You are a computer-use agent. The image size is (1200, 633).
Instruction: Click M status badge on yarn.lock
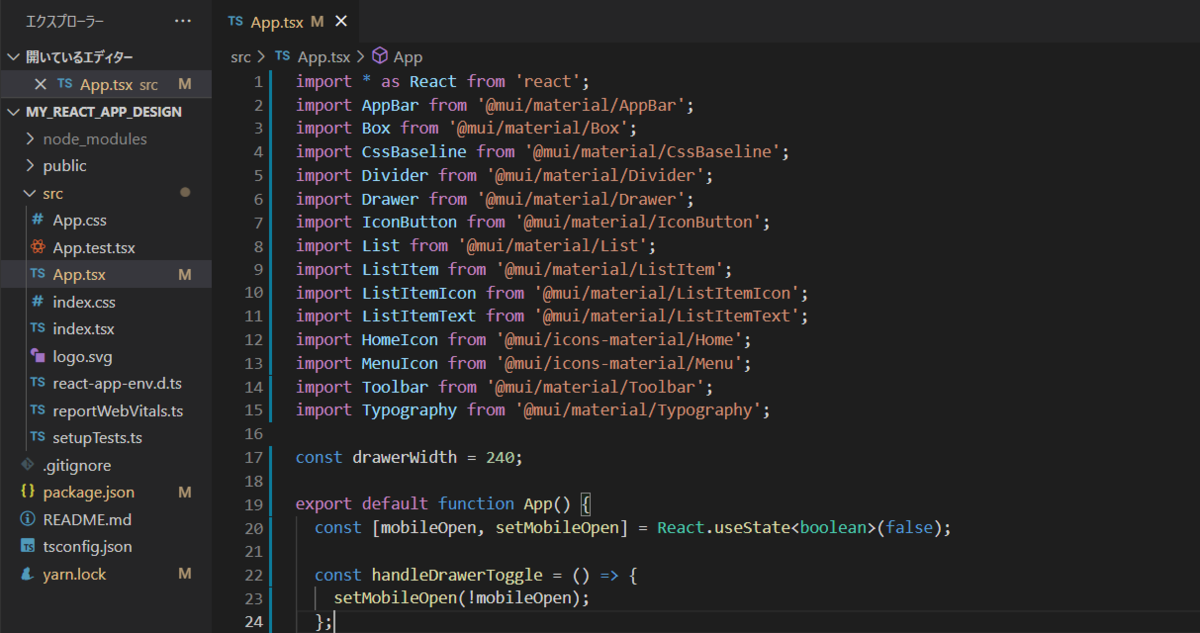[185, 574]
